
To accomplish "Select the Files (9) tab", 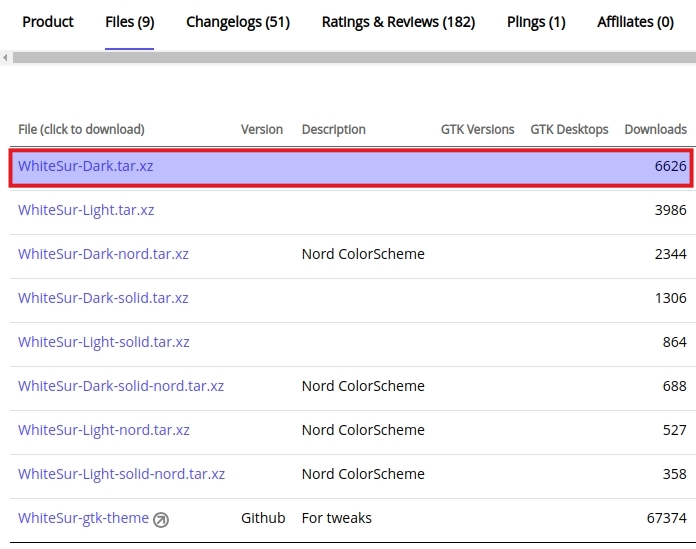I will tap(130, 22).
